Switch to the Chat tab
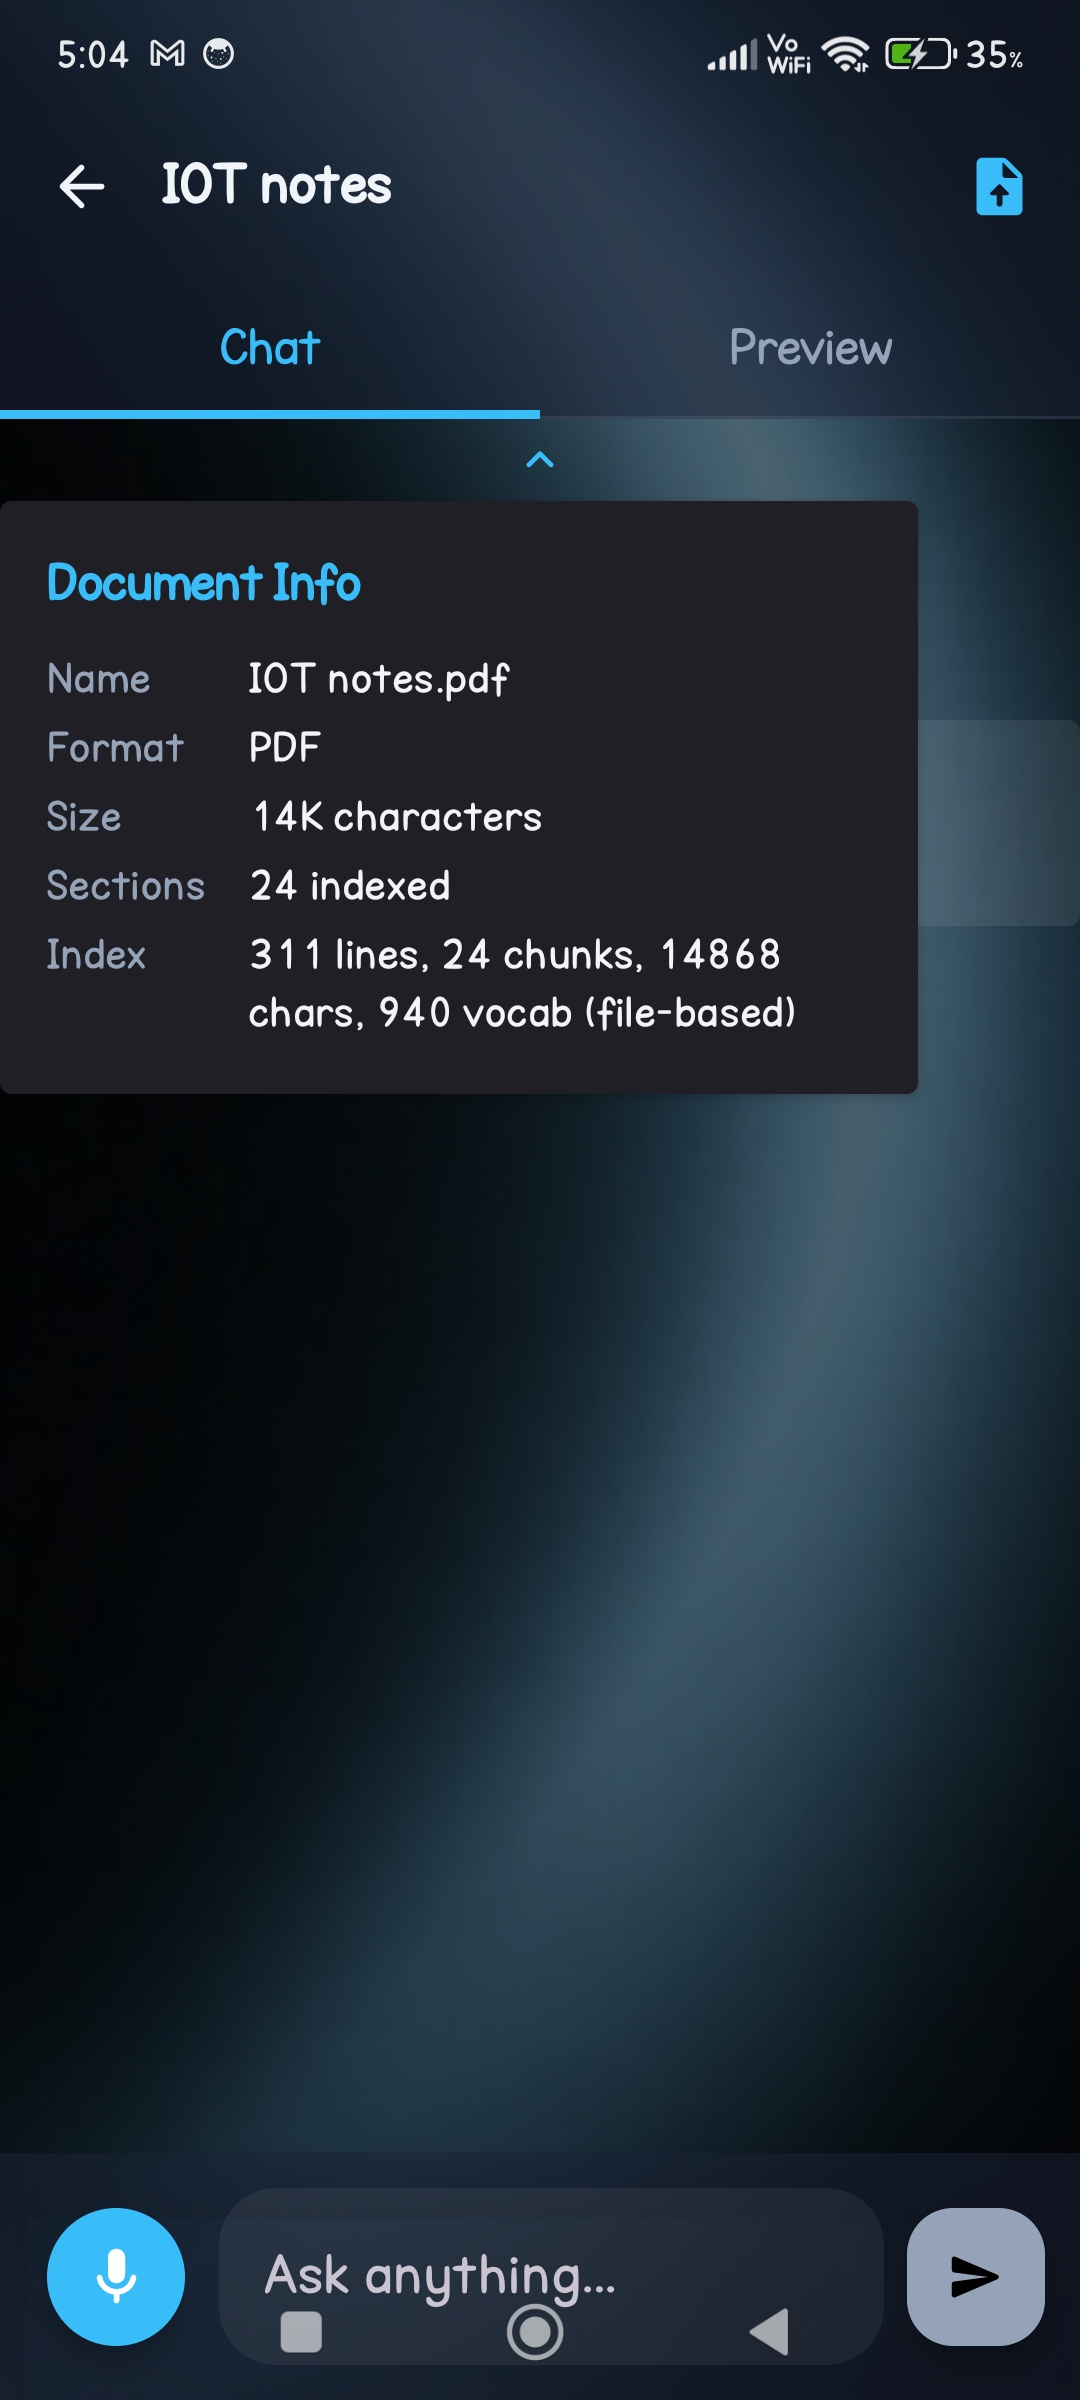This screenshot has height=2400, width=1080. 270,348
